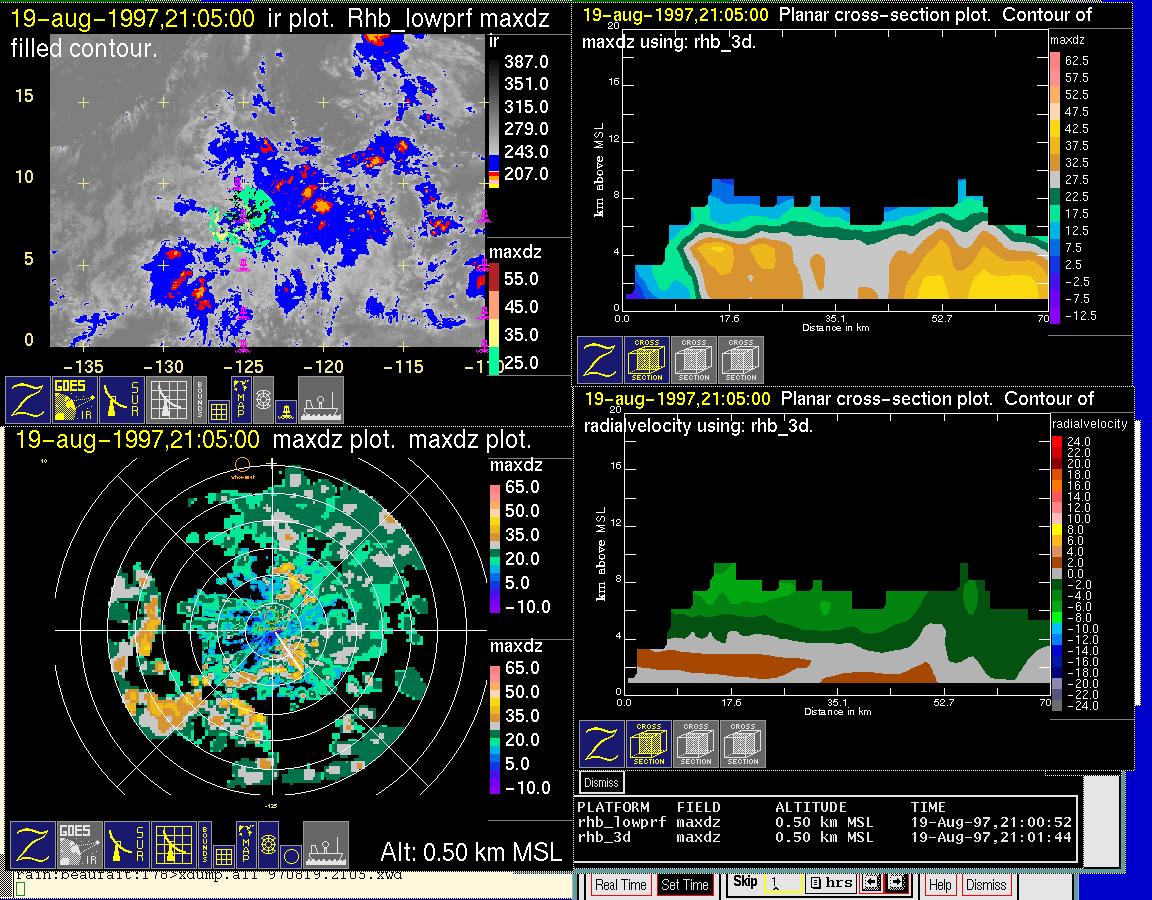The image size is (1152, 900).
Task: Step time backward with the left arrow button
Action: (869, 884)
